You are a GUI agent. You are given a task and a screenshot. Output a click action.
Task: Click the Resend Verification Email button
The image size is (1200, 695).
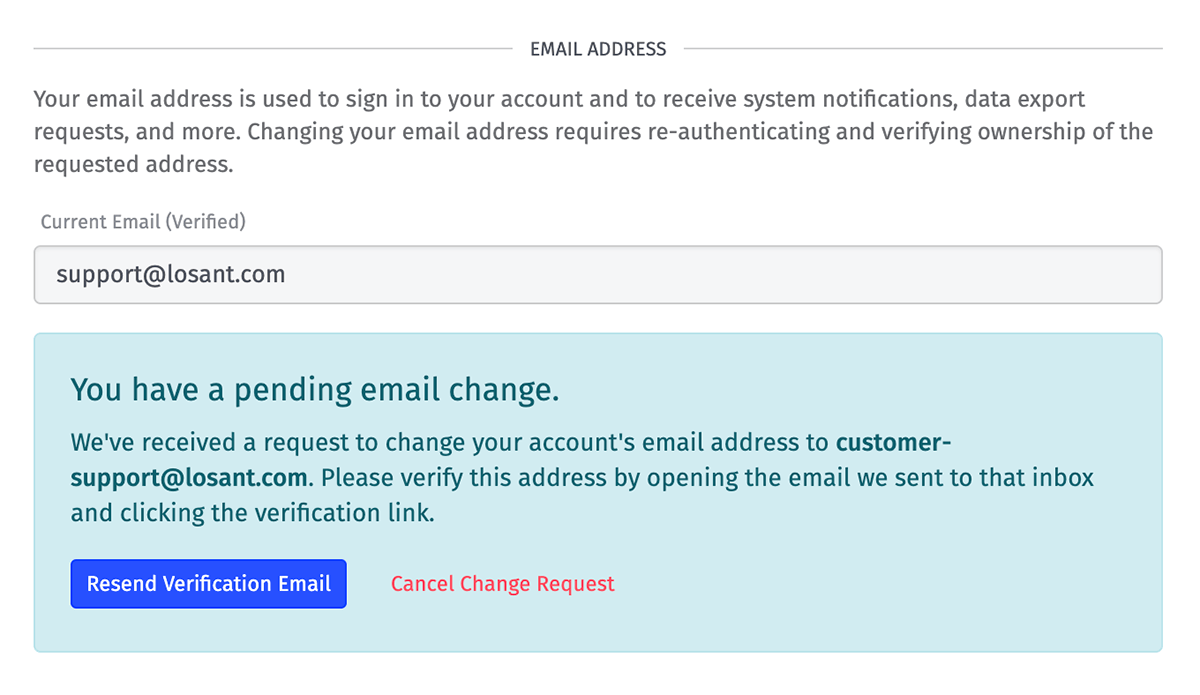[x=208, y=584]
